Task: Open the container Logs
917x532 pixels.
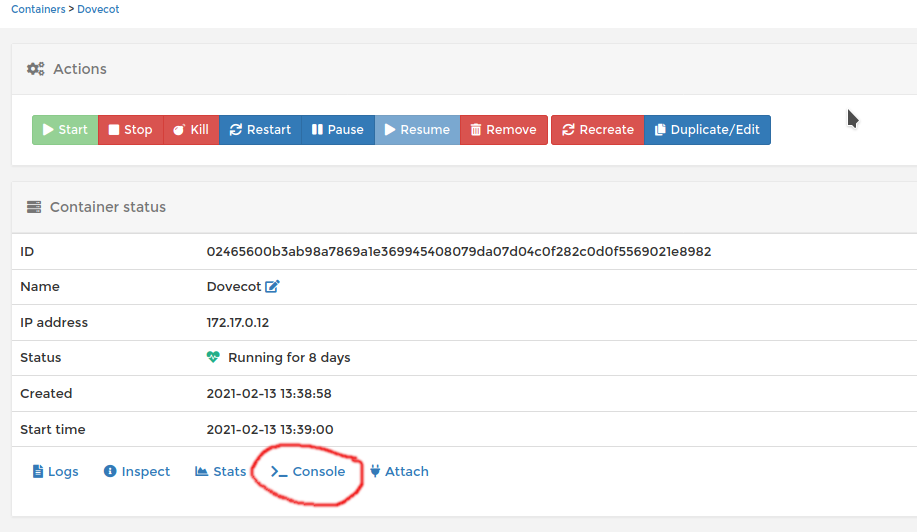Action: 56,471
